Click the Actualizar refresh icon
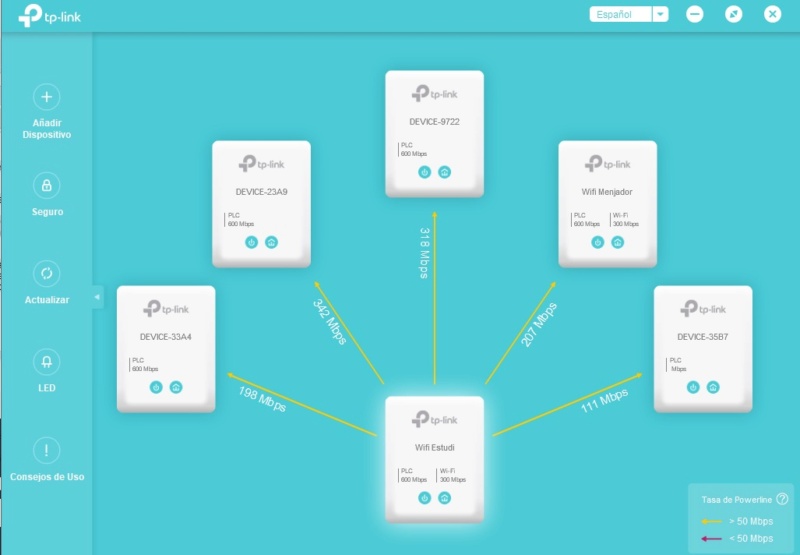This screenshot has height=555, width=800. pos(46,273)
